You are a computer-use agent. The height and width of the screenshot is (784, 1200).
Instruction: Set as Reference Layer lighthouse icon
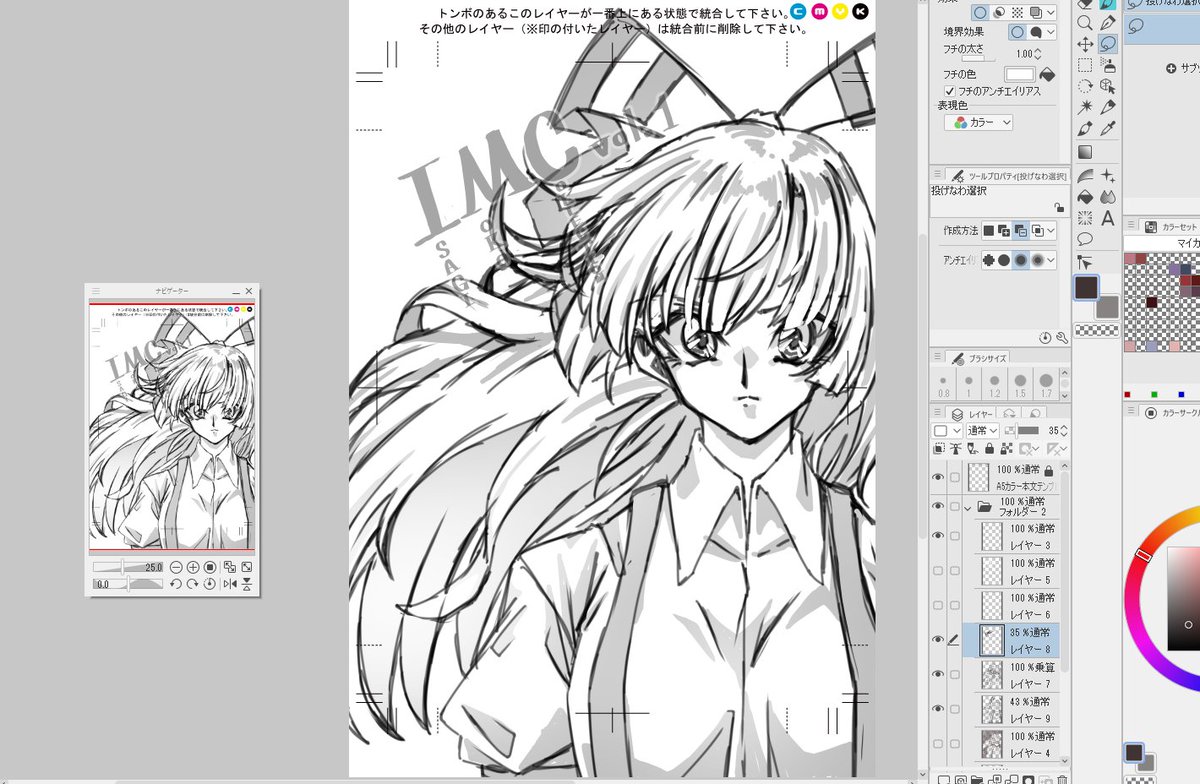[x=955, y=448]
